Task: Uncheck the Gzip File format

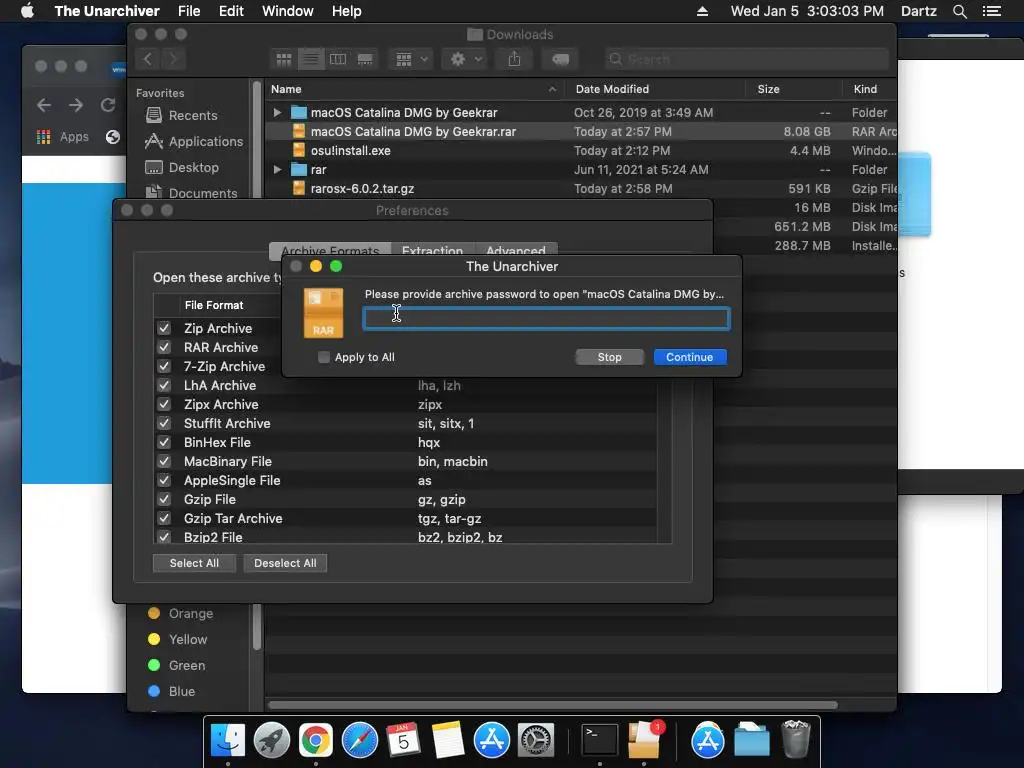Action: tap(164, 499)
